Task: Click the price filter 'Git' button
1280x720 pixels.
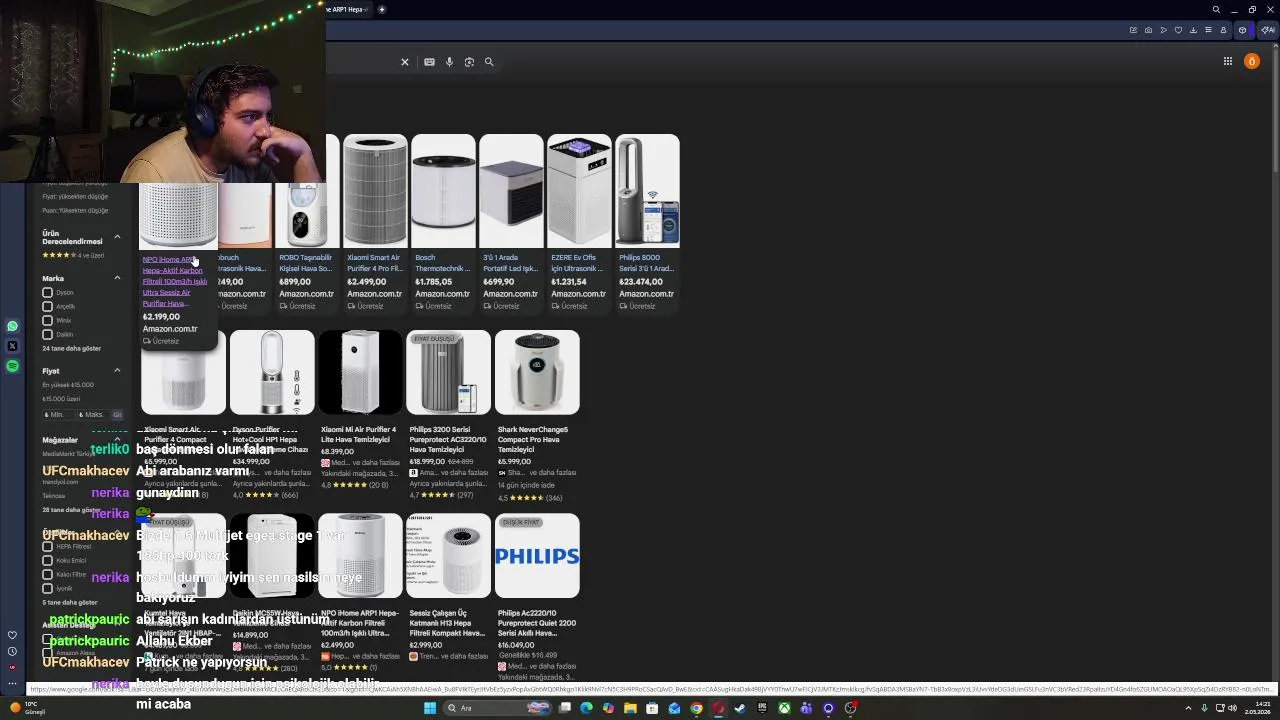Action: tap(117, 414)
